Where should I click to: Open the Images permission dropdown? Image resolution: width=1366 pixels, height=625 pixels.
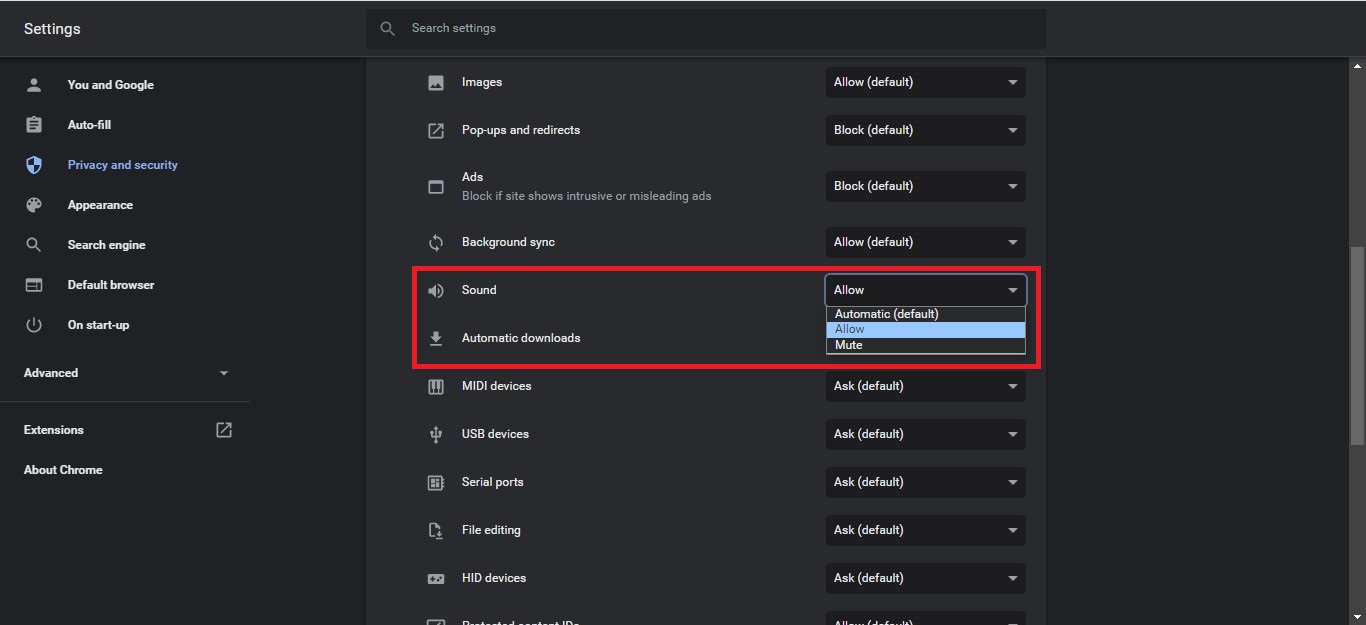925,82
